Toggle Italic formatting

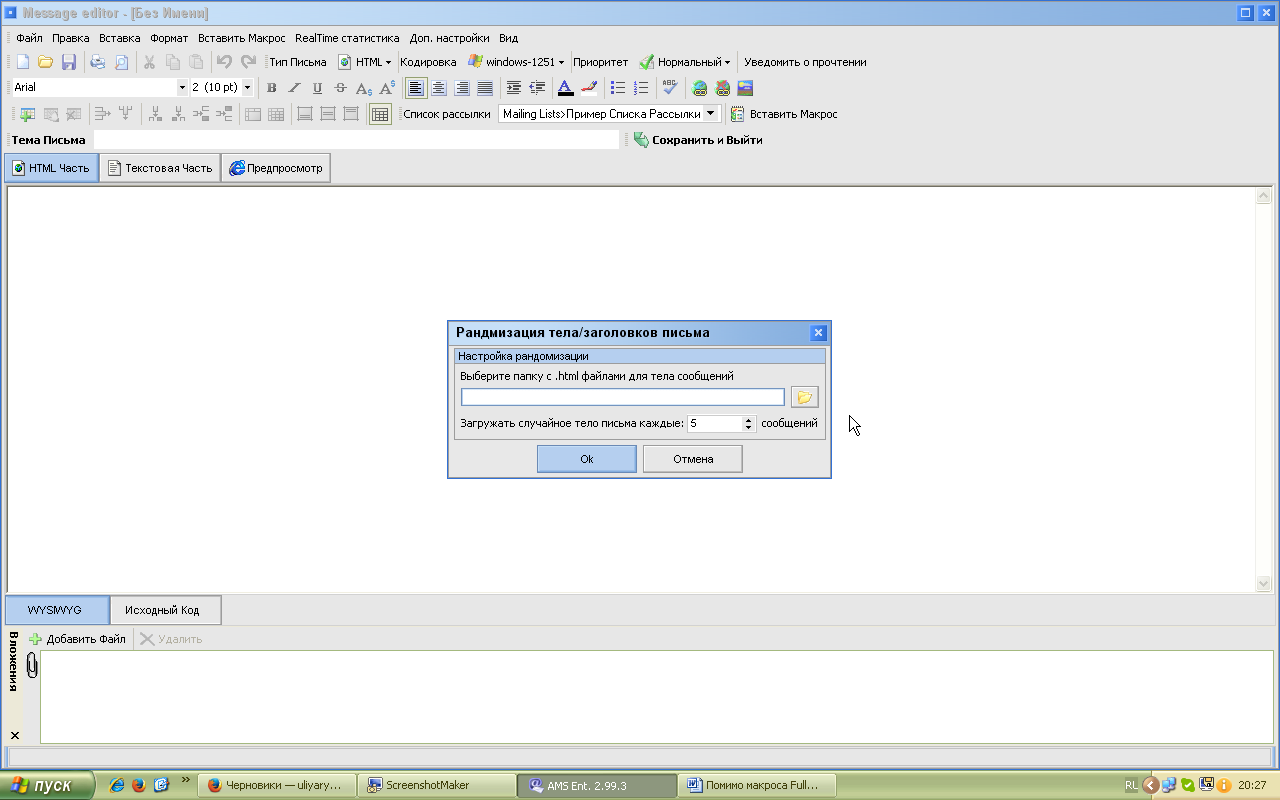pos(294,88)
